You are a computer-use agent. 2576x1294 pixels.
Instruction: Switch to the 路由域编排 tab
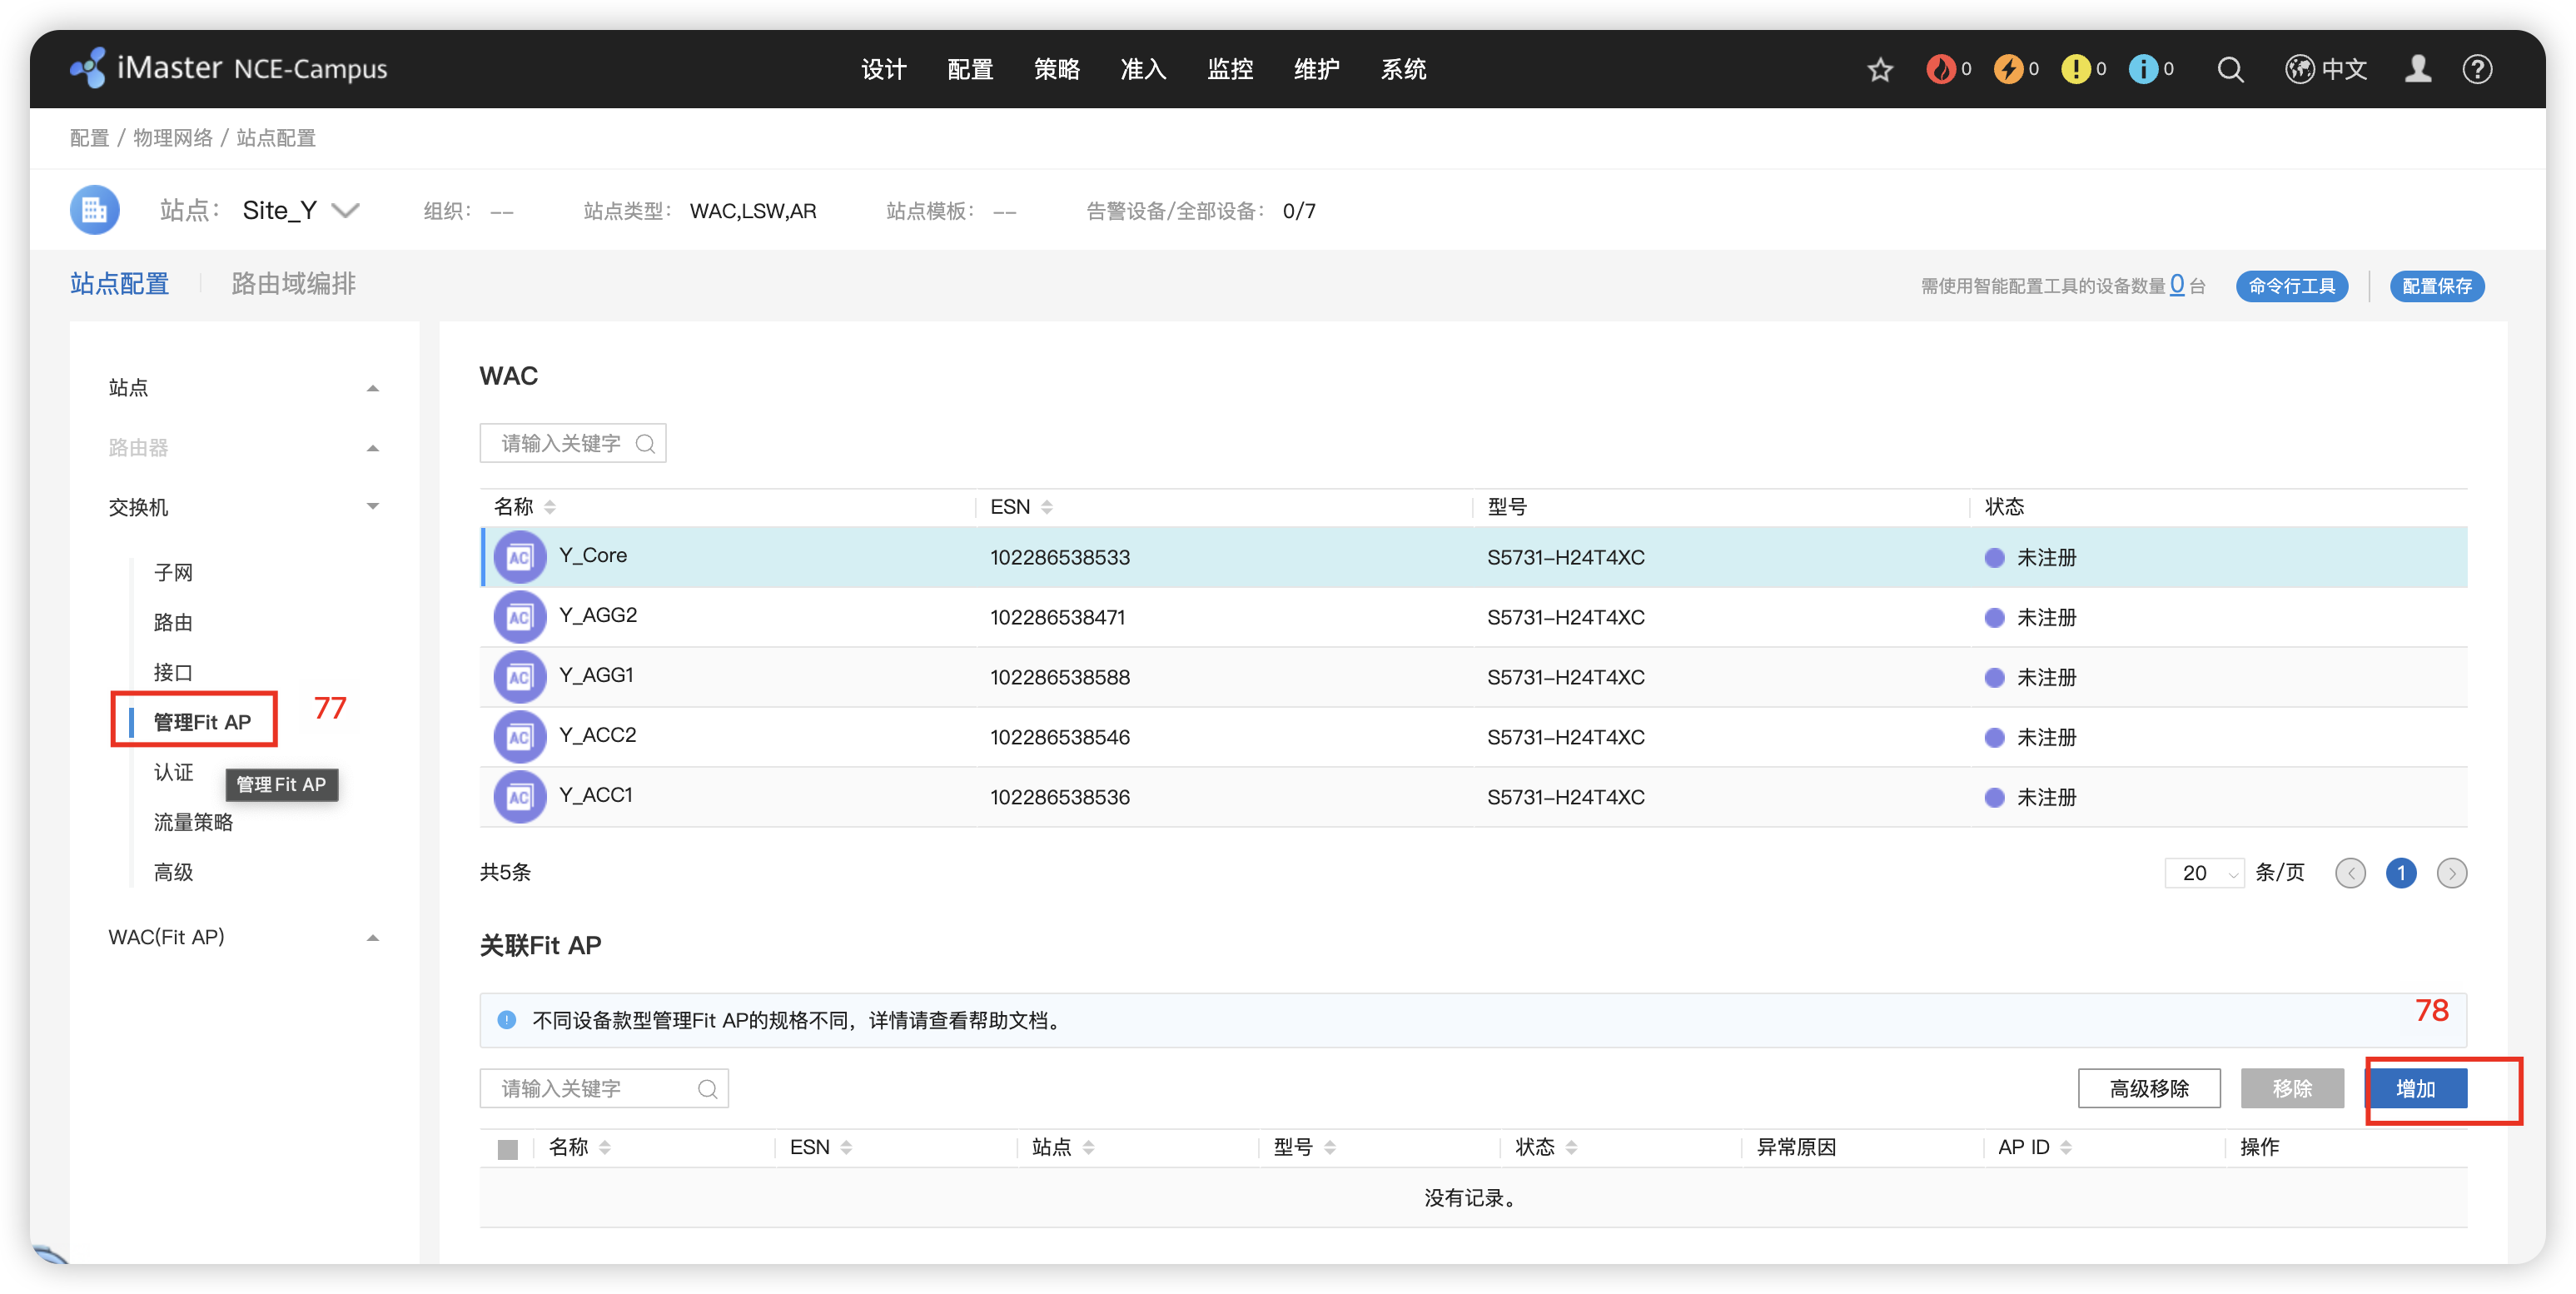click(293, 284)
